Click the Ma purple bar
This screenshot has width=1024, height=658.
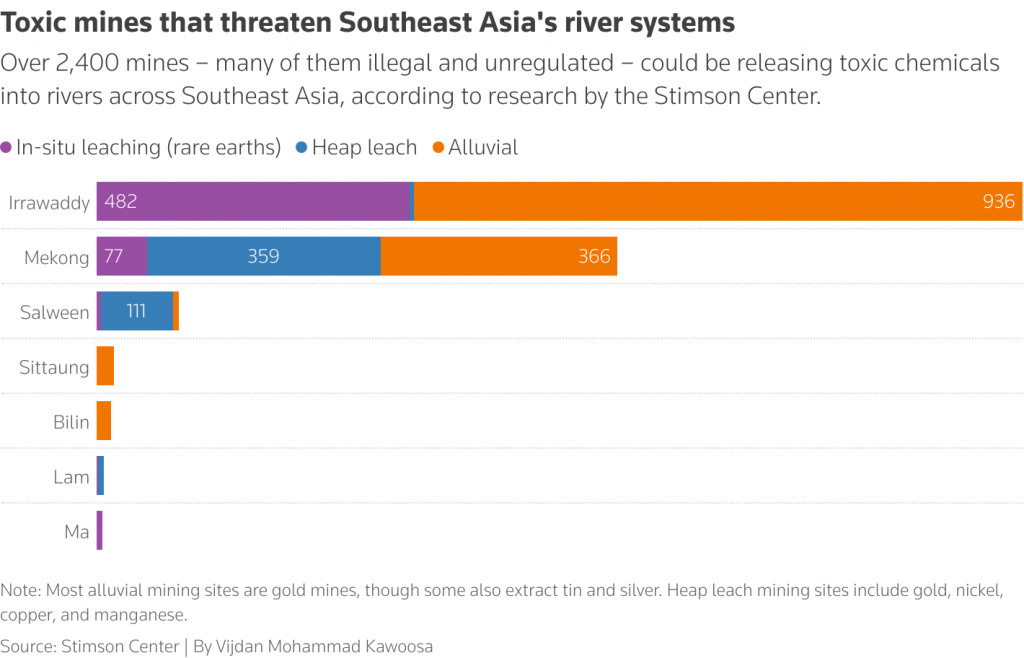click(99, 530)
